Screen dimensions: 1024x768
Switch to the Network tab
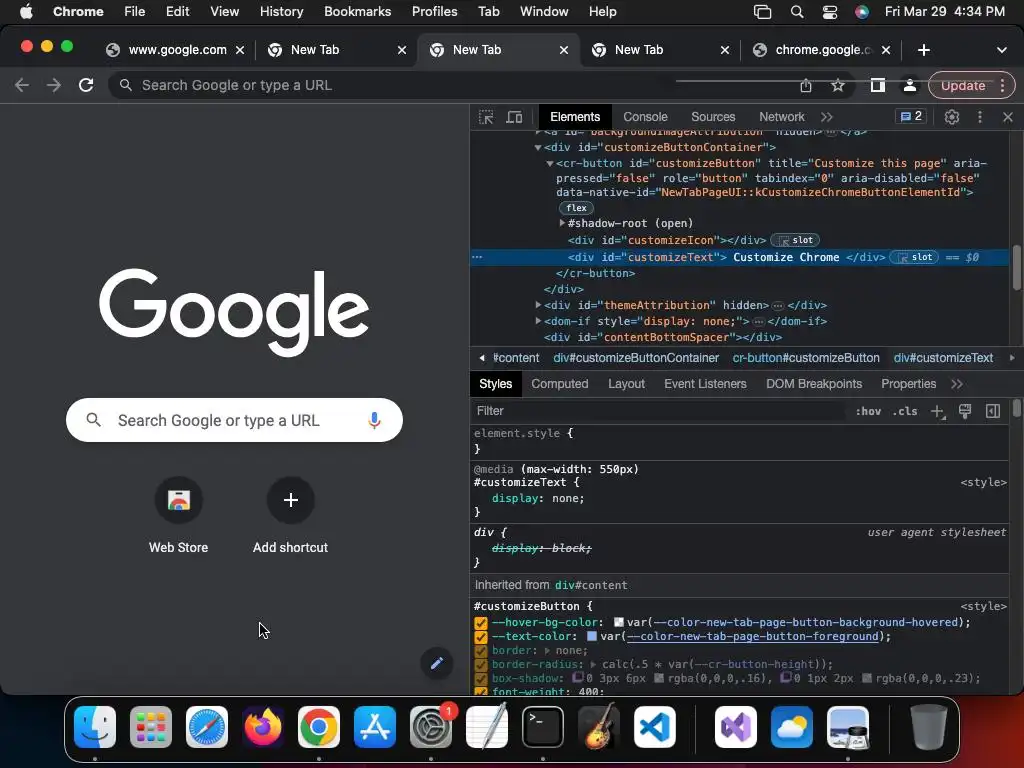pyautogui.click(x=782, y=117)
